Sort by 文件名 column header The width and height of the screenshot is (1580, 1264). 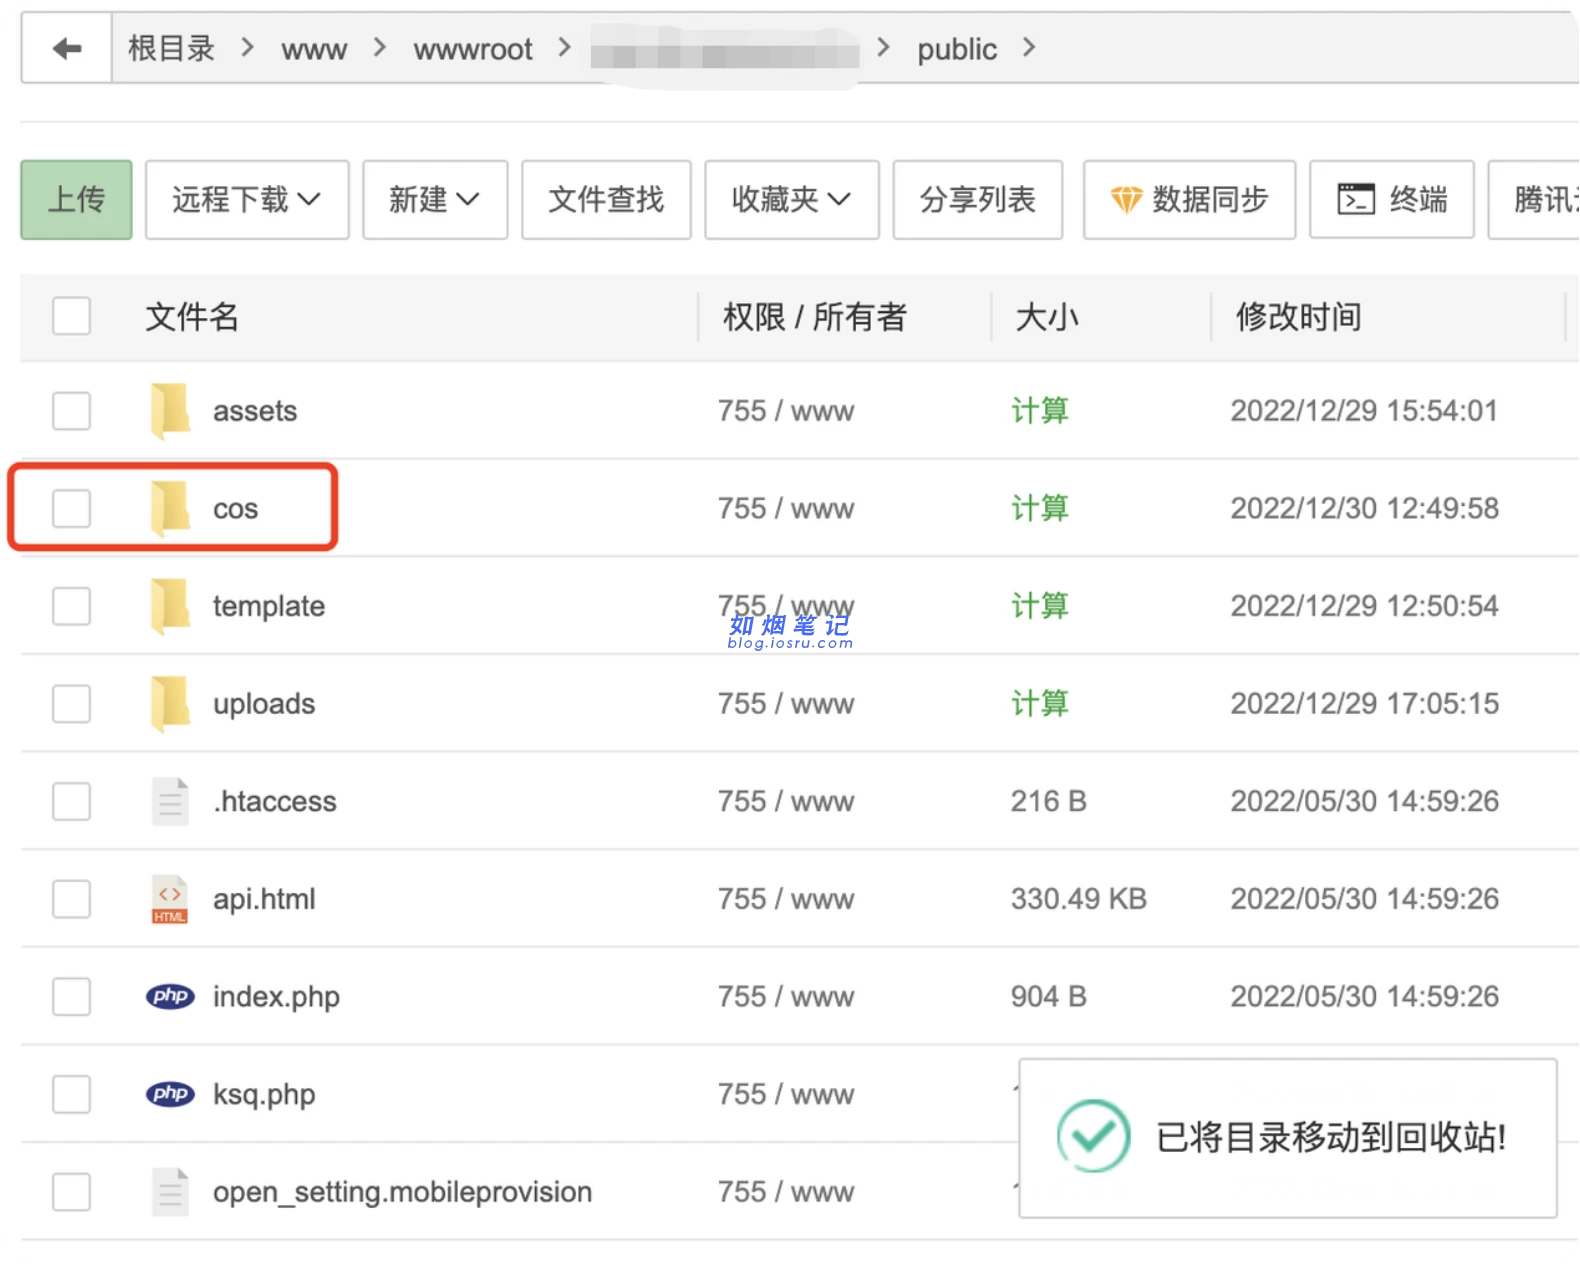[192, 317]
